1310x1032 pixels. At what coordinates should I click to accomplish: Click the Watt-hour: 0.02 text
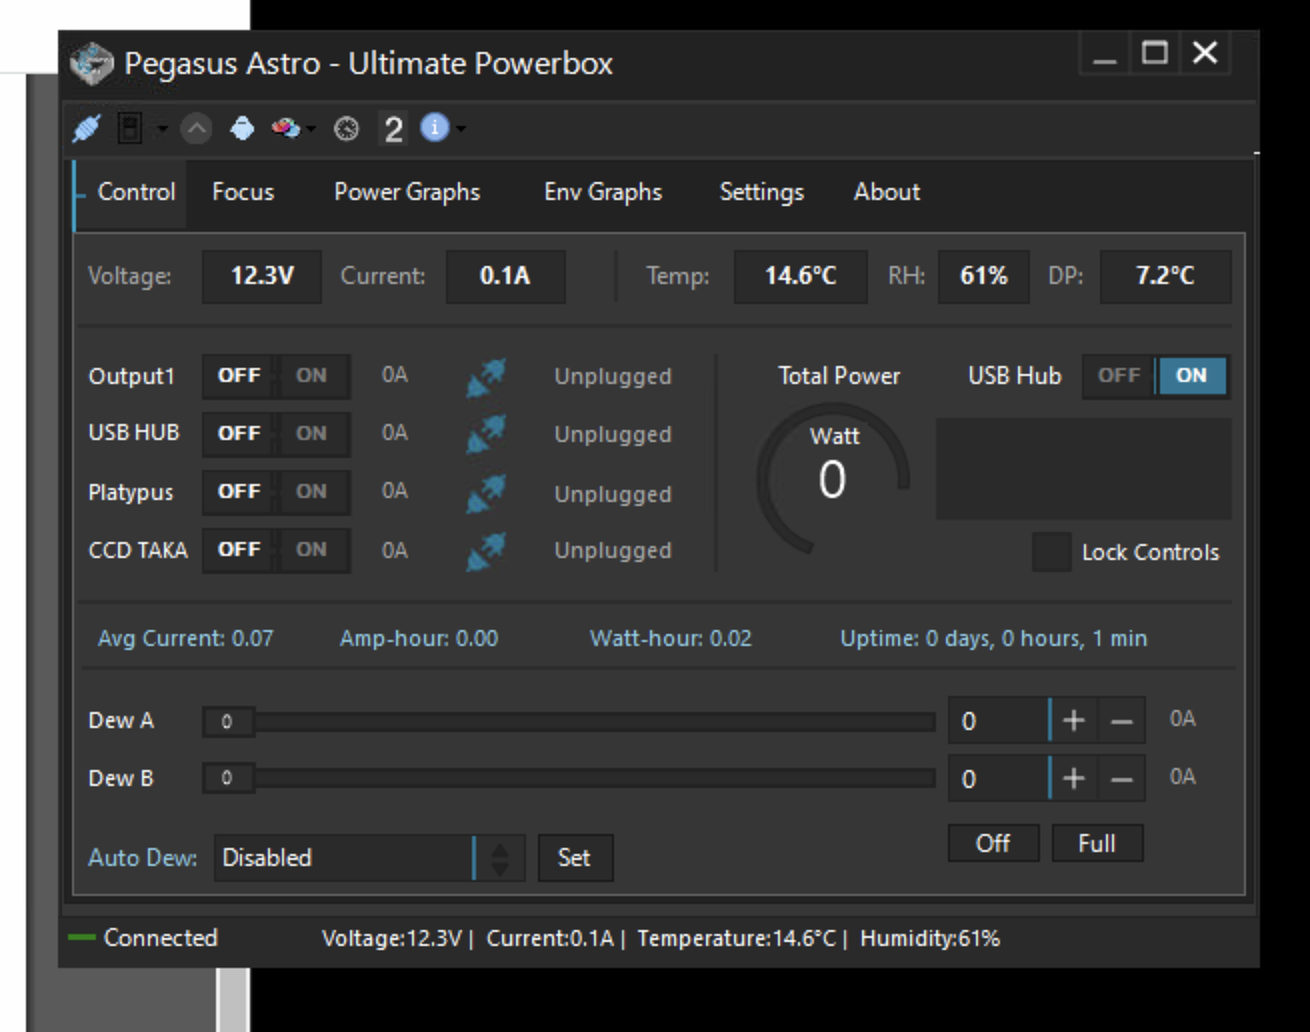coord(671,639)
